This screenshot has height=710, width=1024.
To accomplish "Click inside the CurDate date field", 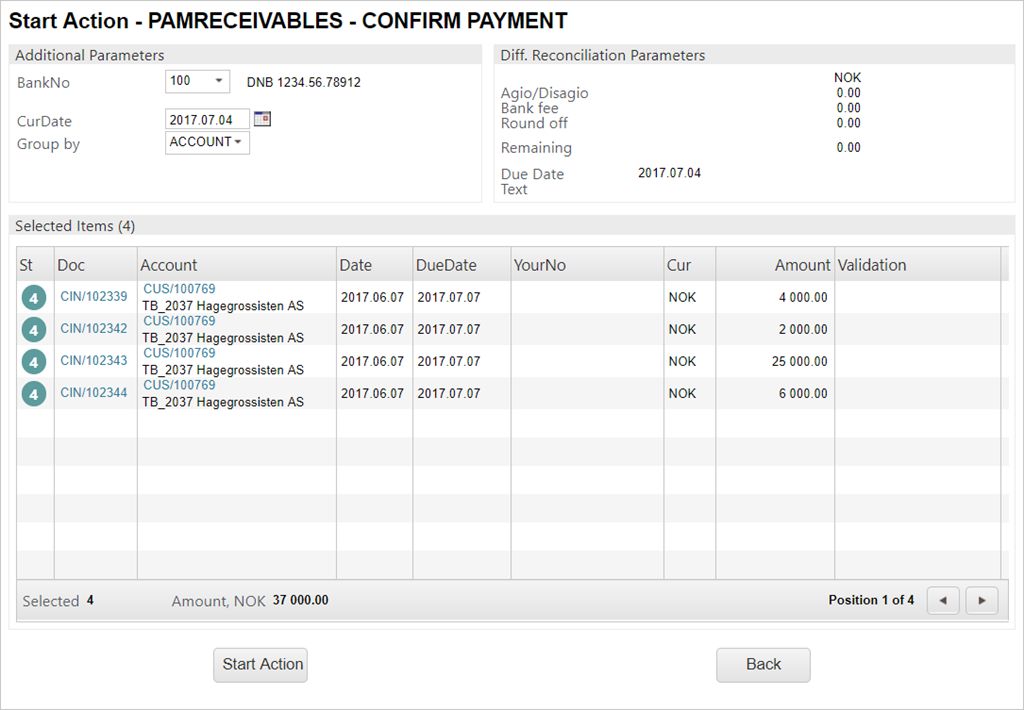I will point(206,120).
